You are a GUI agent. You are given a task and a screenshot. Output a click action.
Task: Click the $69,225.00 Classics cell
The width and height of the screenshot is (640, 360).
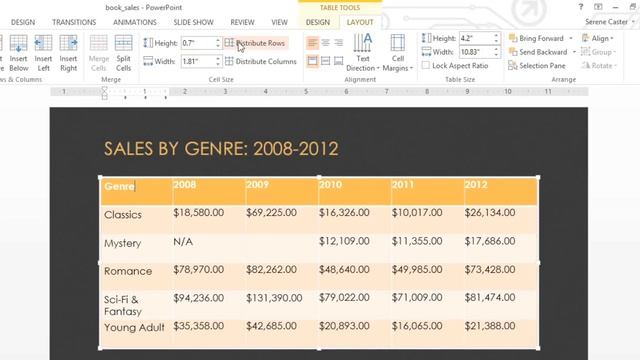click(281, 219)
